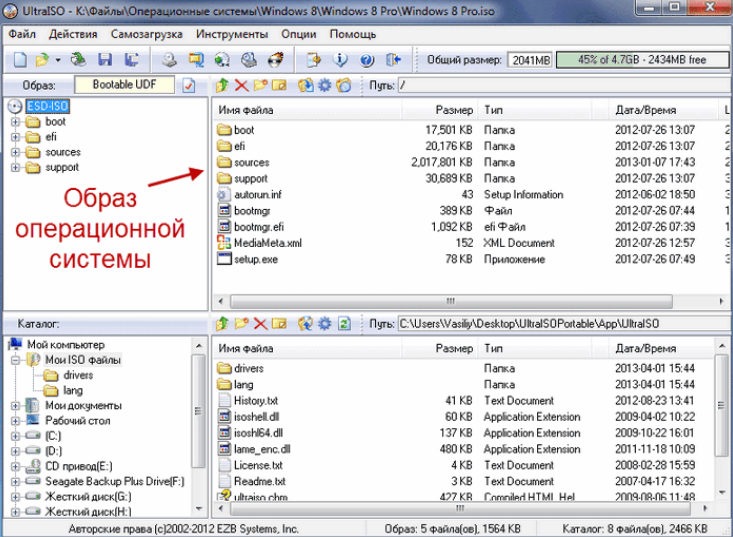Expand the sources folder in image tree
733x537 pixels.
(x=15, y=152)
